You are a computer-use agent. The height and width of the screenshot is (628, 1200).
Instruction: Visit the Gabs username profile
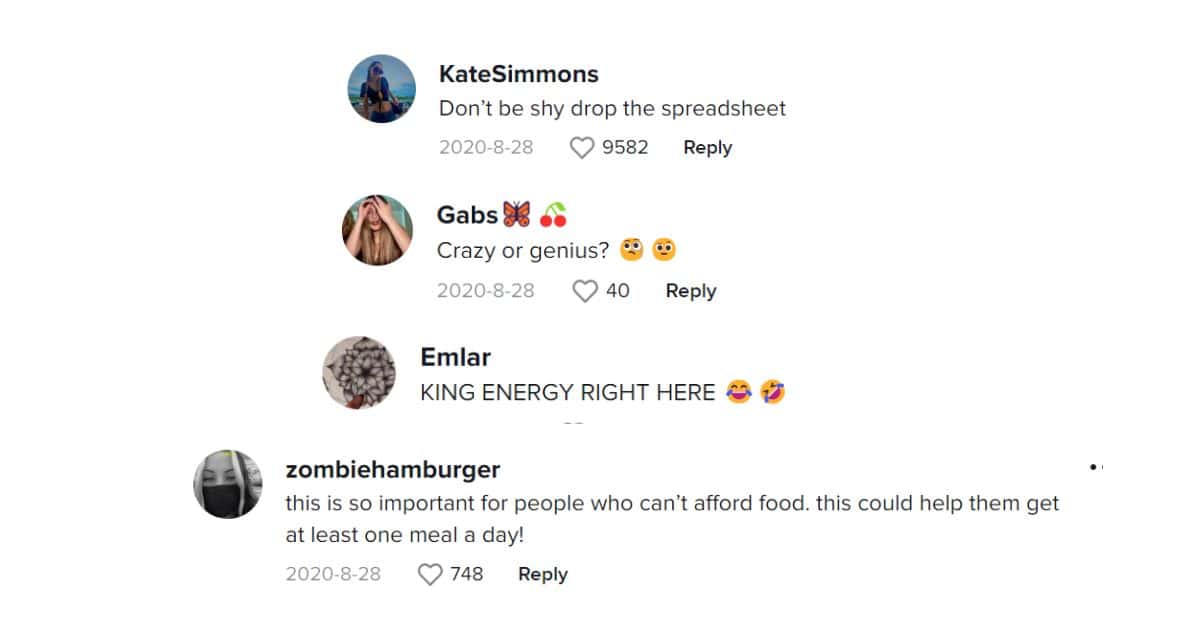[x=467, y=215]
